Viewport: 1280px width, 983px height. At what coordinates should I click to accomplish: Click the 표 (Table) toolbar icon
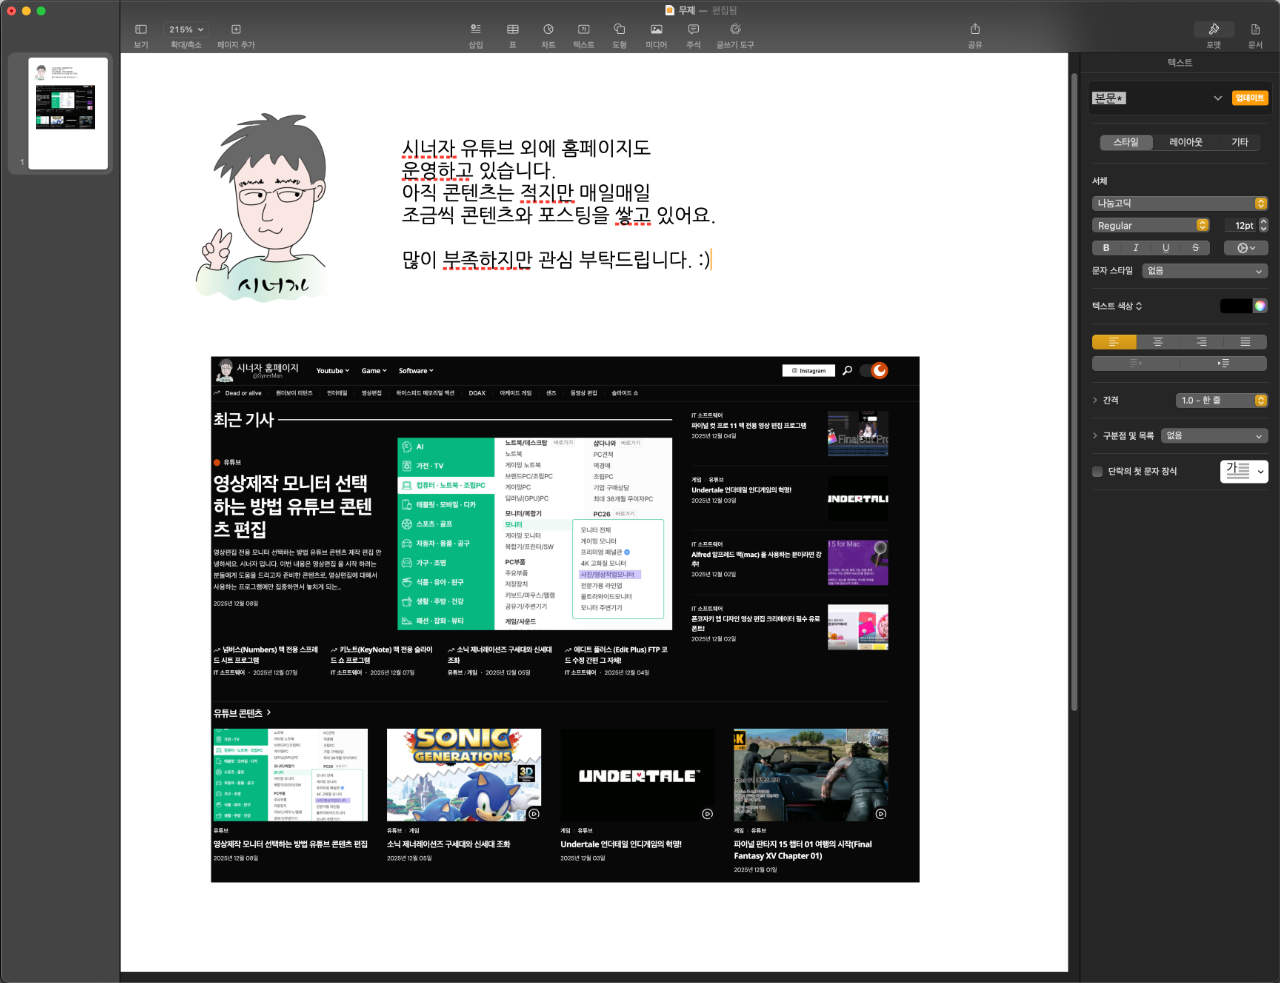512,30
